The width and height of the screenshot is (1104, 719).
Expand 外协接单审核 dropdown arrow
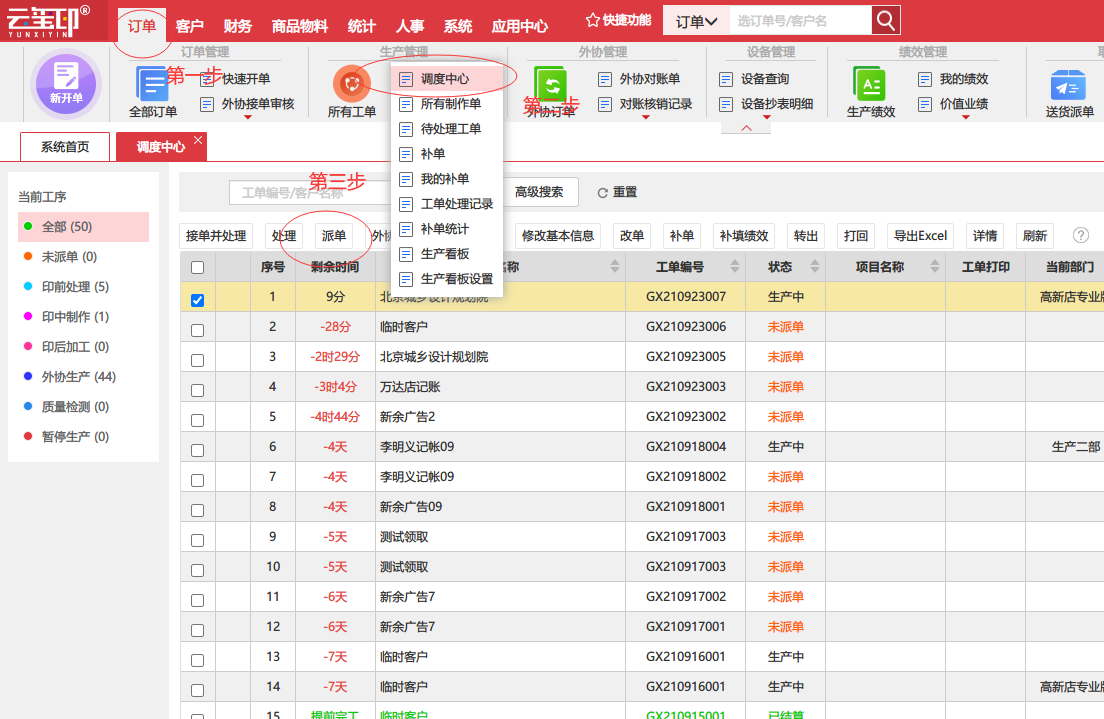point(247,117)
